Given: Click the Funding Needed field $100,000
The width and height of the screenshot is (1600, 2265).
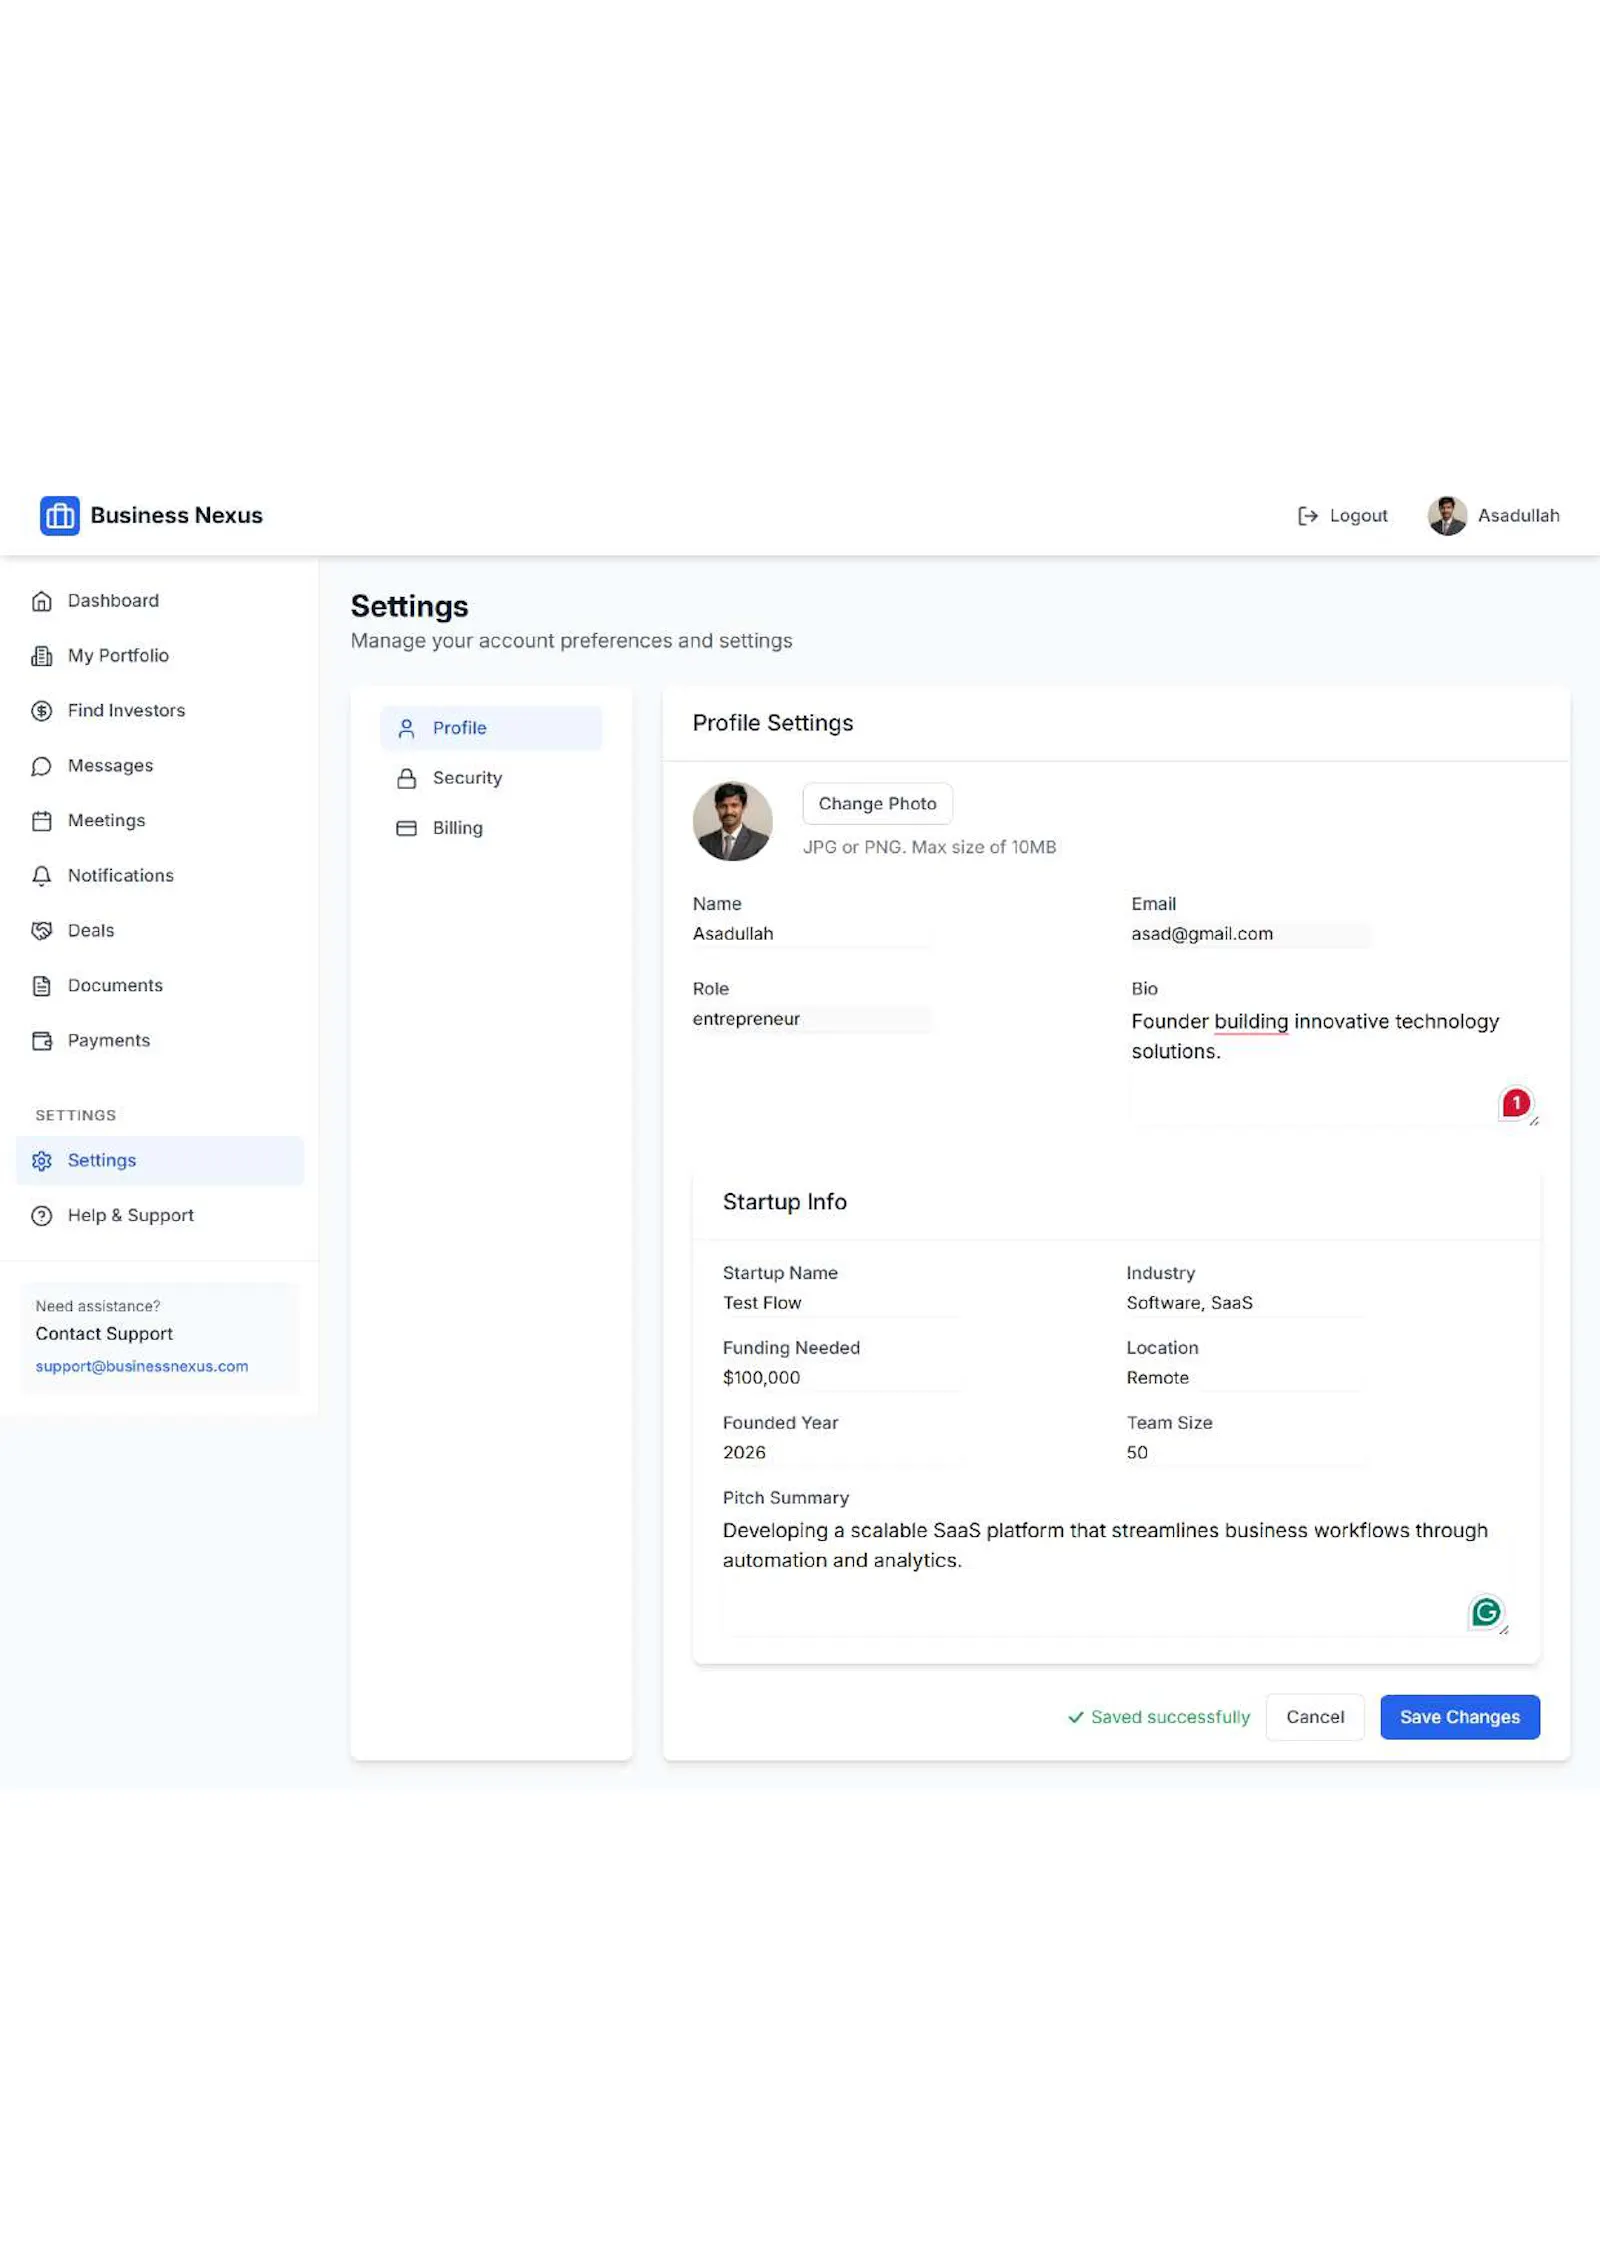Looking at the screenshot, I should click(x=841, y=1378).
